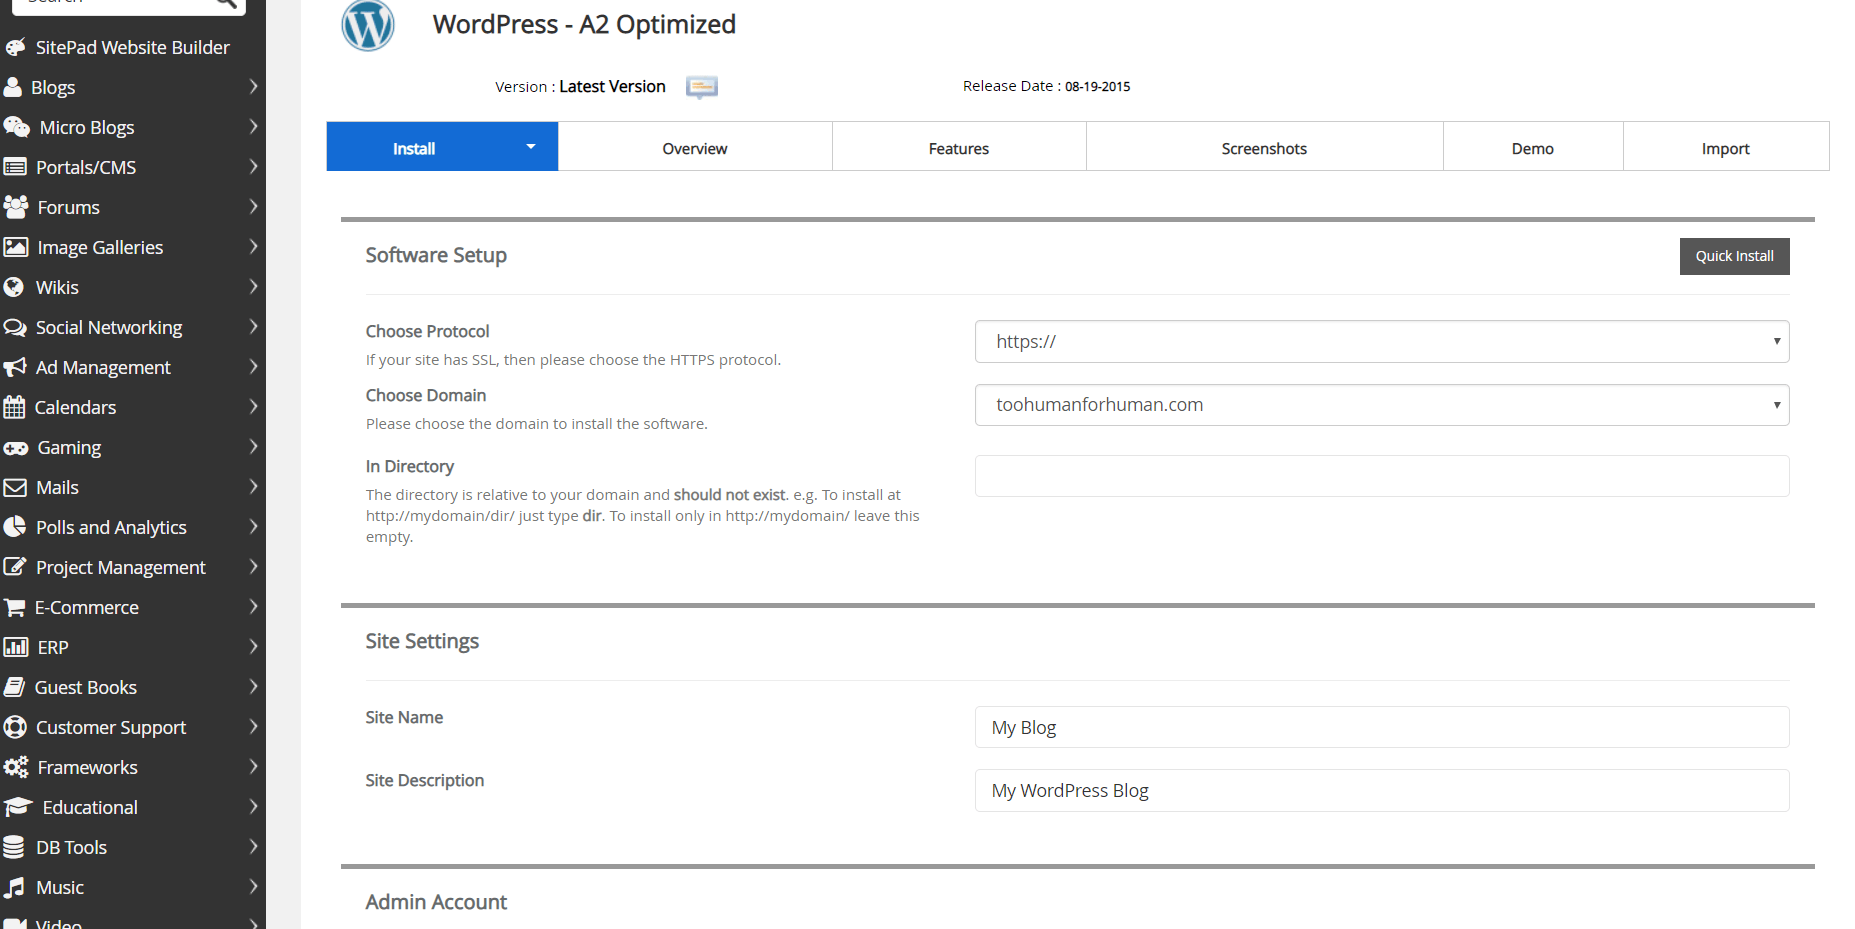
Task: Click the Educational graduation cap icon
Action: pos(17,807)
